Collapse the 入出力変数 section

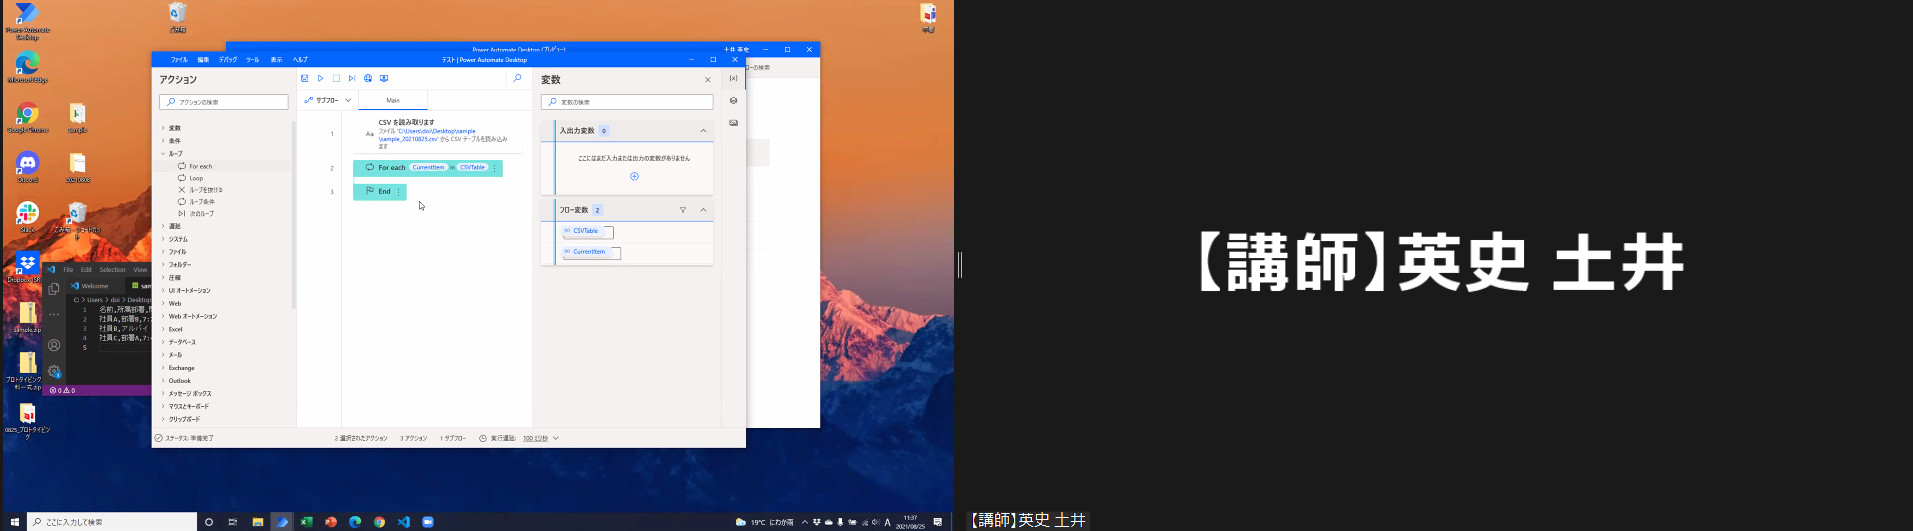[x=703, y=131]
